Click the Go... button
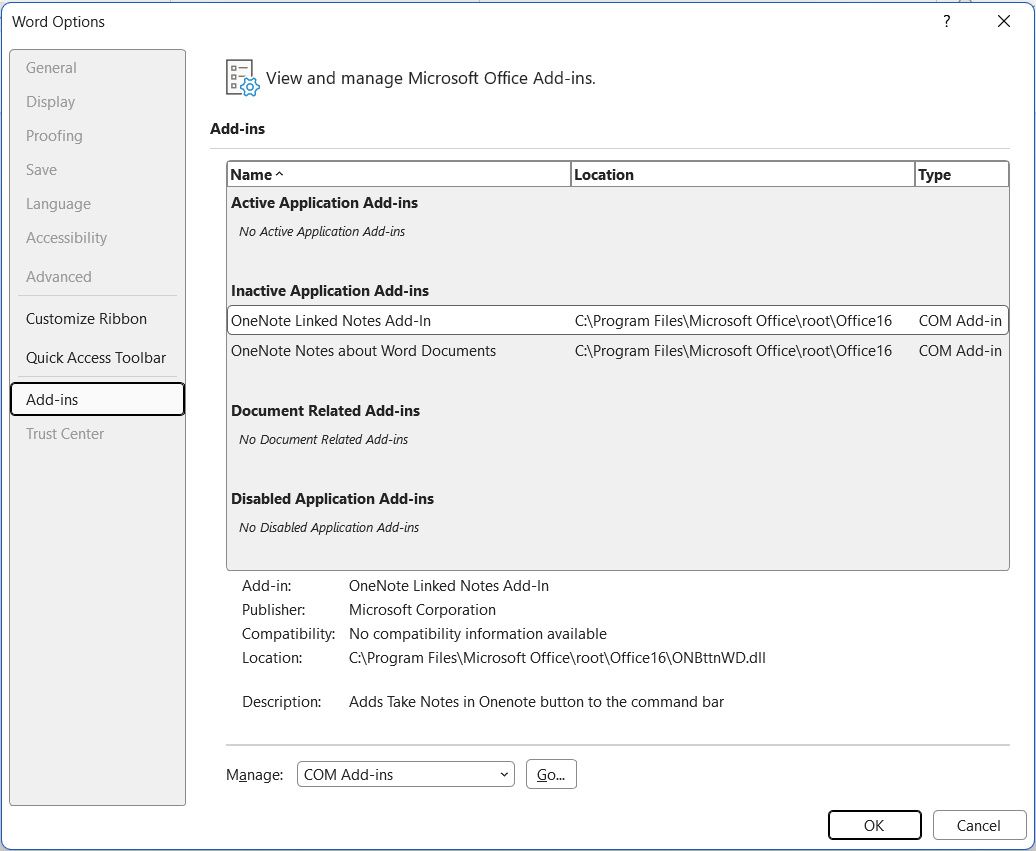 [551, 774]
